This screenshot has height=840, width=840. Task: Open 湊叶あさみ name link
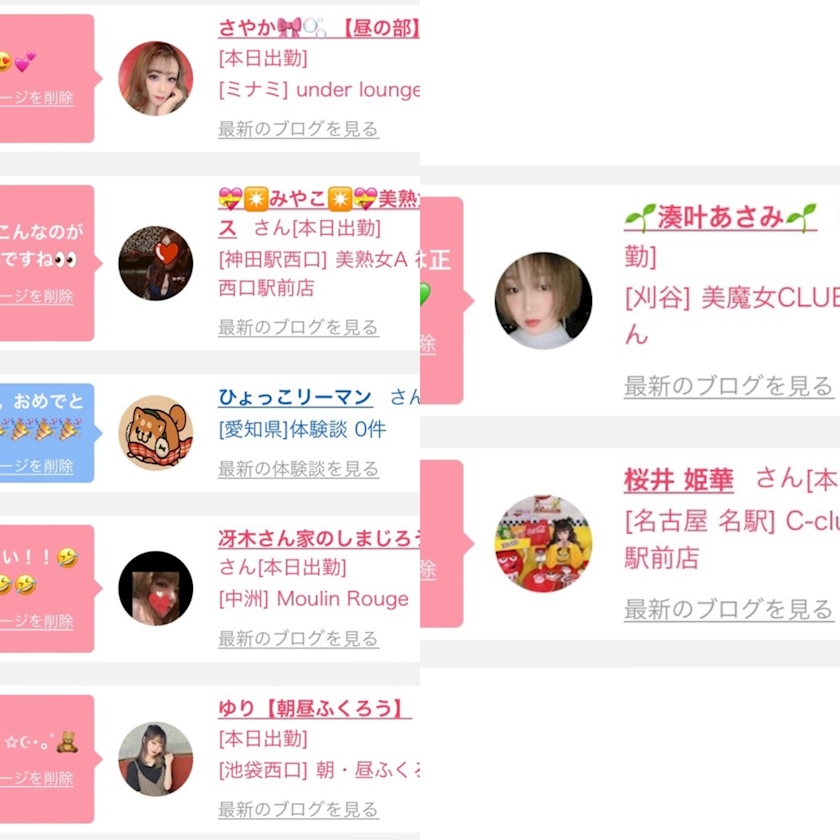(x=721, y=218)
